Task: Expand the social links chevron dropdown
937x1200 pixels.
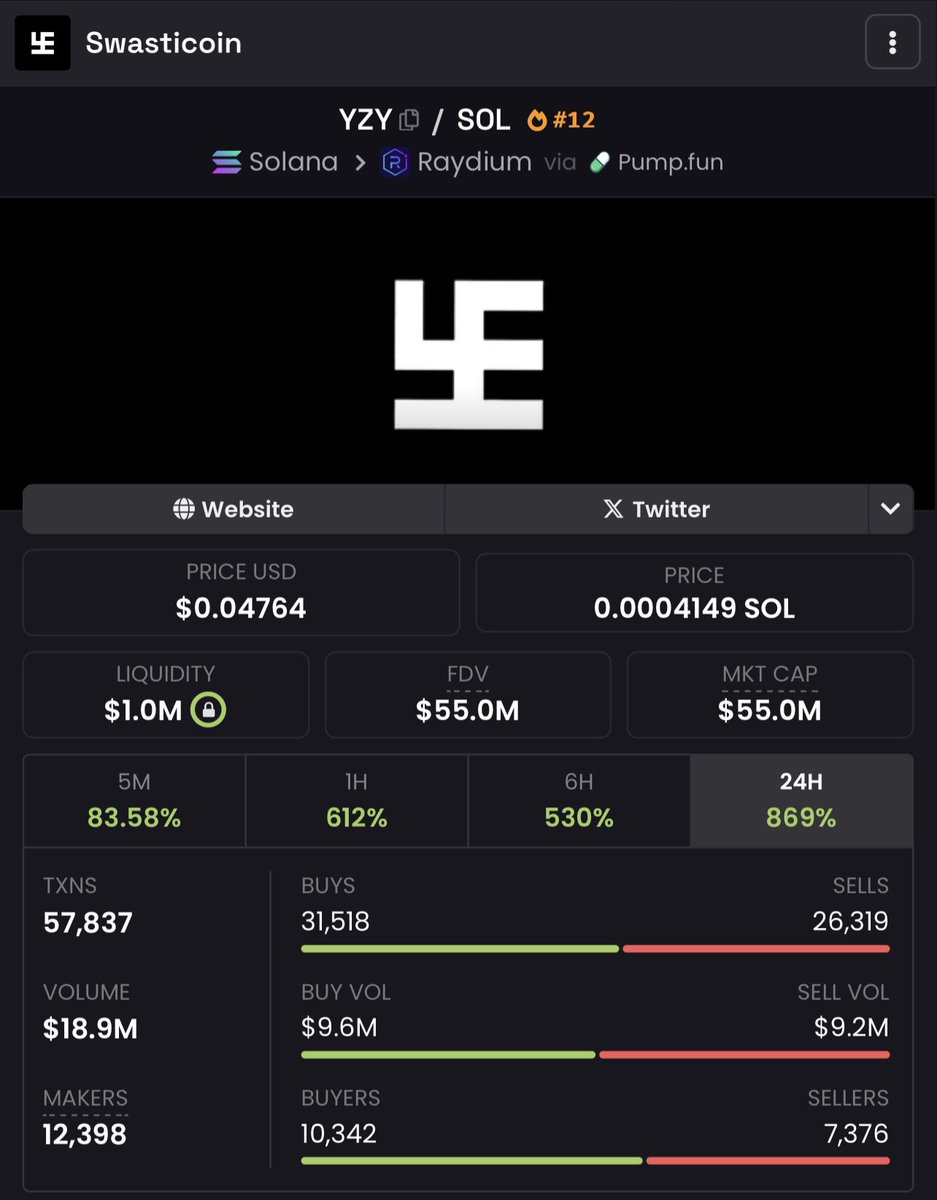Action: point(890,509)
